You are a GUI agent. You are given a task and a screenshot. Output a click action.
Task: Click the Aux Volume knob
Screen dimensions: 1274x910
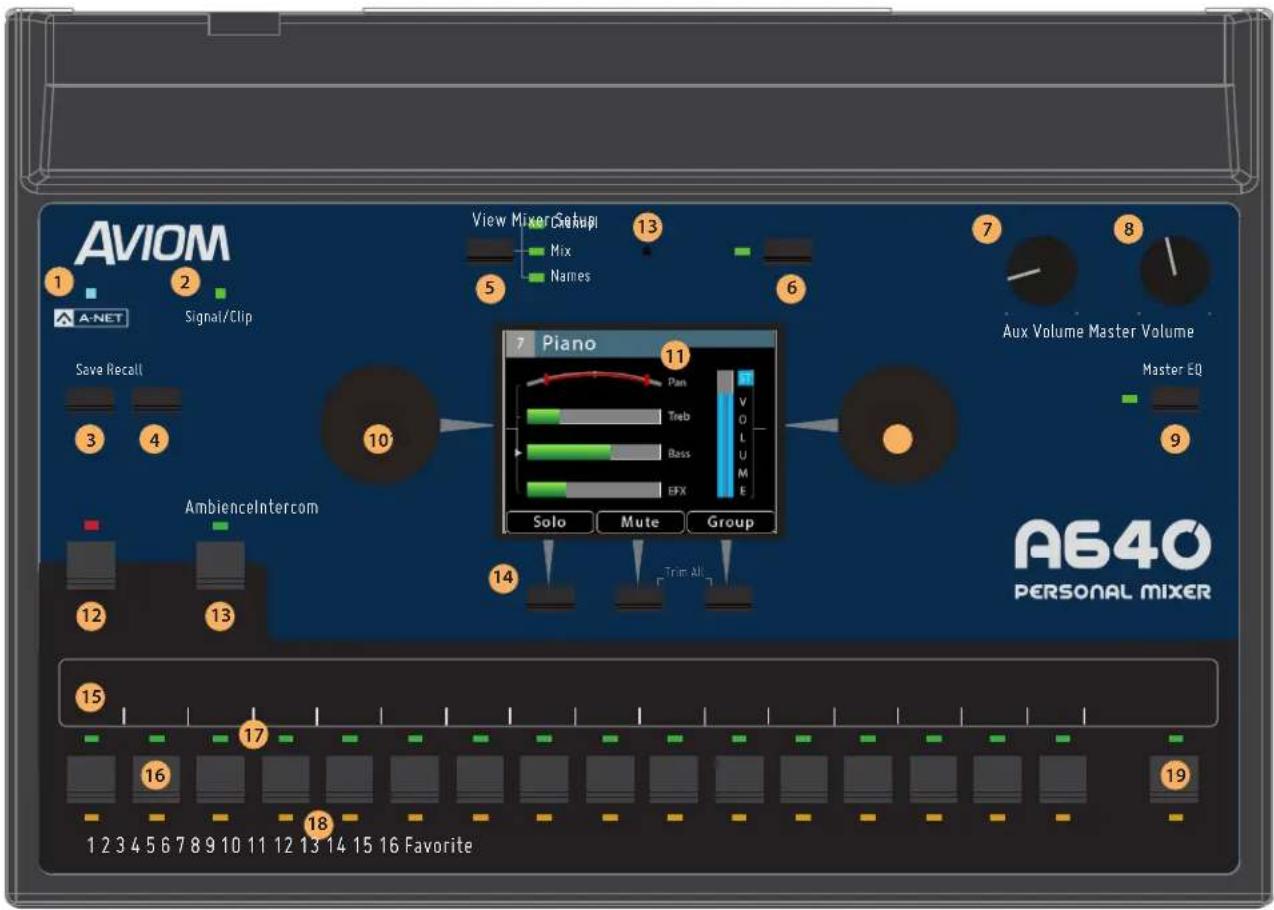(x=1041, y=271)
